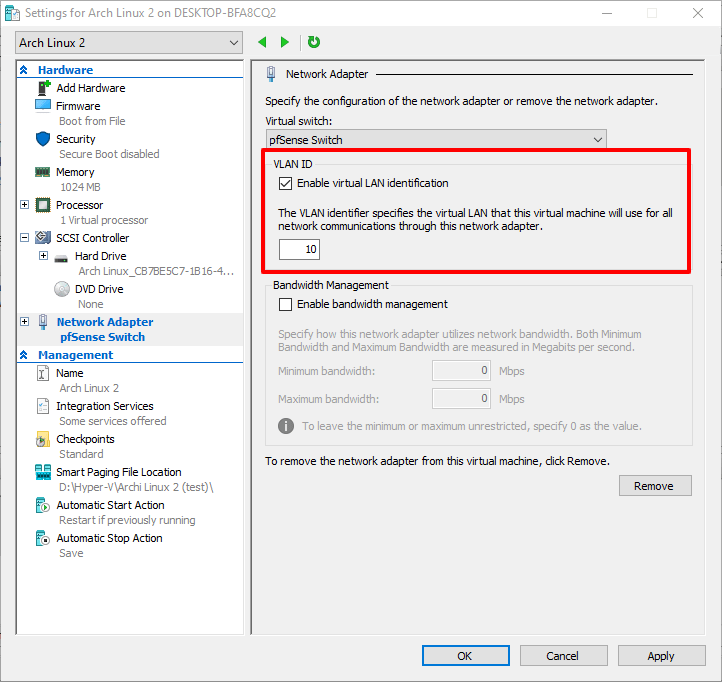Image resolution: width=722 pixels, height=682 pixels.
Task: Click the Firmware monitor icon
Action: (43, 106)
